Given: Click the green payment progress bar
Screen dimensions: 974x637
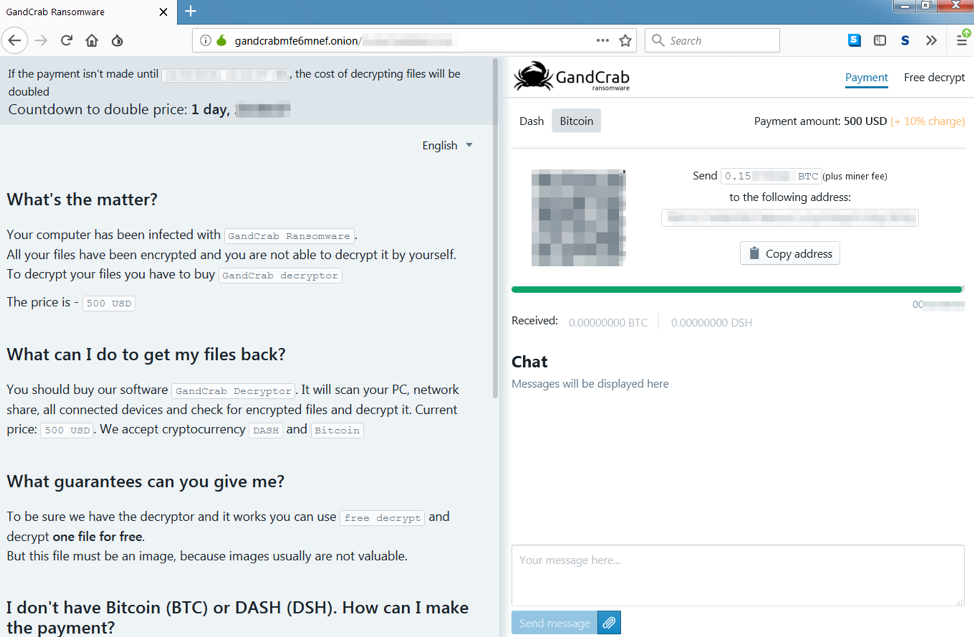Looking at the screenshot, I should point(737,290).
